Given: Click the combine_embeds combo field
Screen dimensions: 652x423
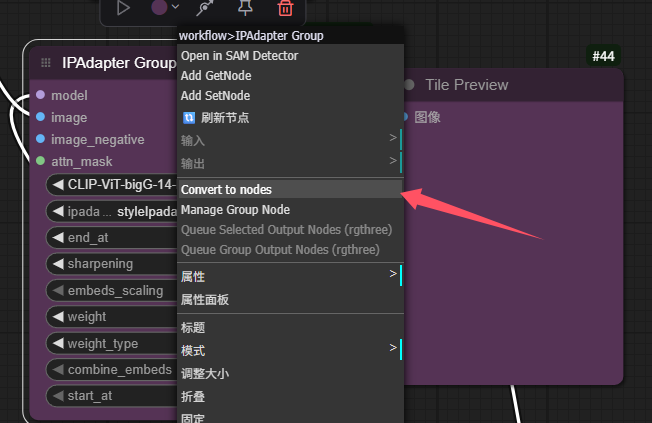Looking at the screenshot, I should [112, 369].
